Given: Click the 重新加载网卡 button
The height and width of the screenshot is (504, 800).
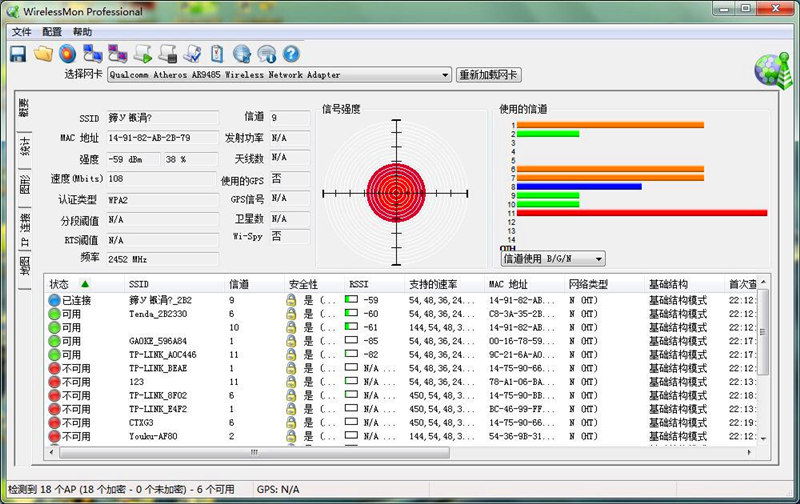Looking at the screenshot, I should pyautogui.click(x=488, y=75).
